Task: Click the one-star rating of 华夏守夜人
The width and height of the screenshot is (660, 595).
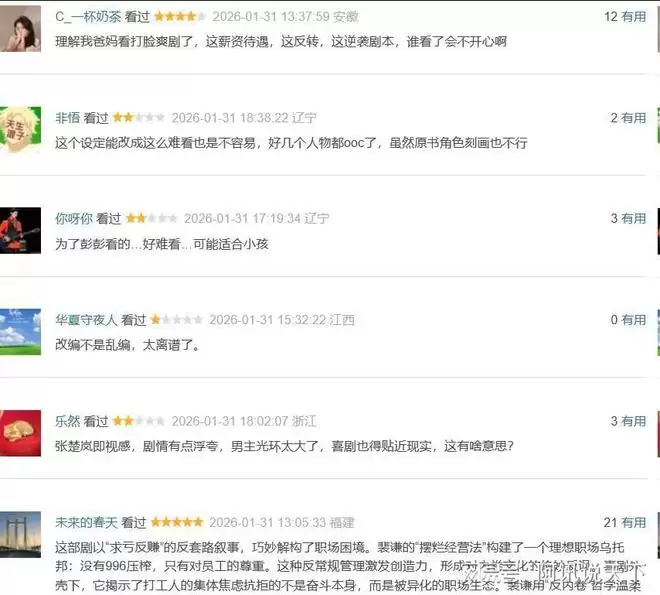Action: click(177, 320)
